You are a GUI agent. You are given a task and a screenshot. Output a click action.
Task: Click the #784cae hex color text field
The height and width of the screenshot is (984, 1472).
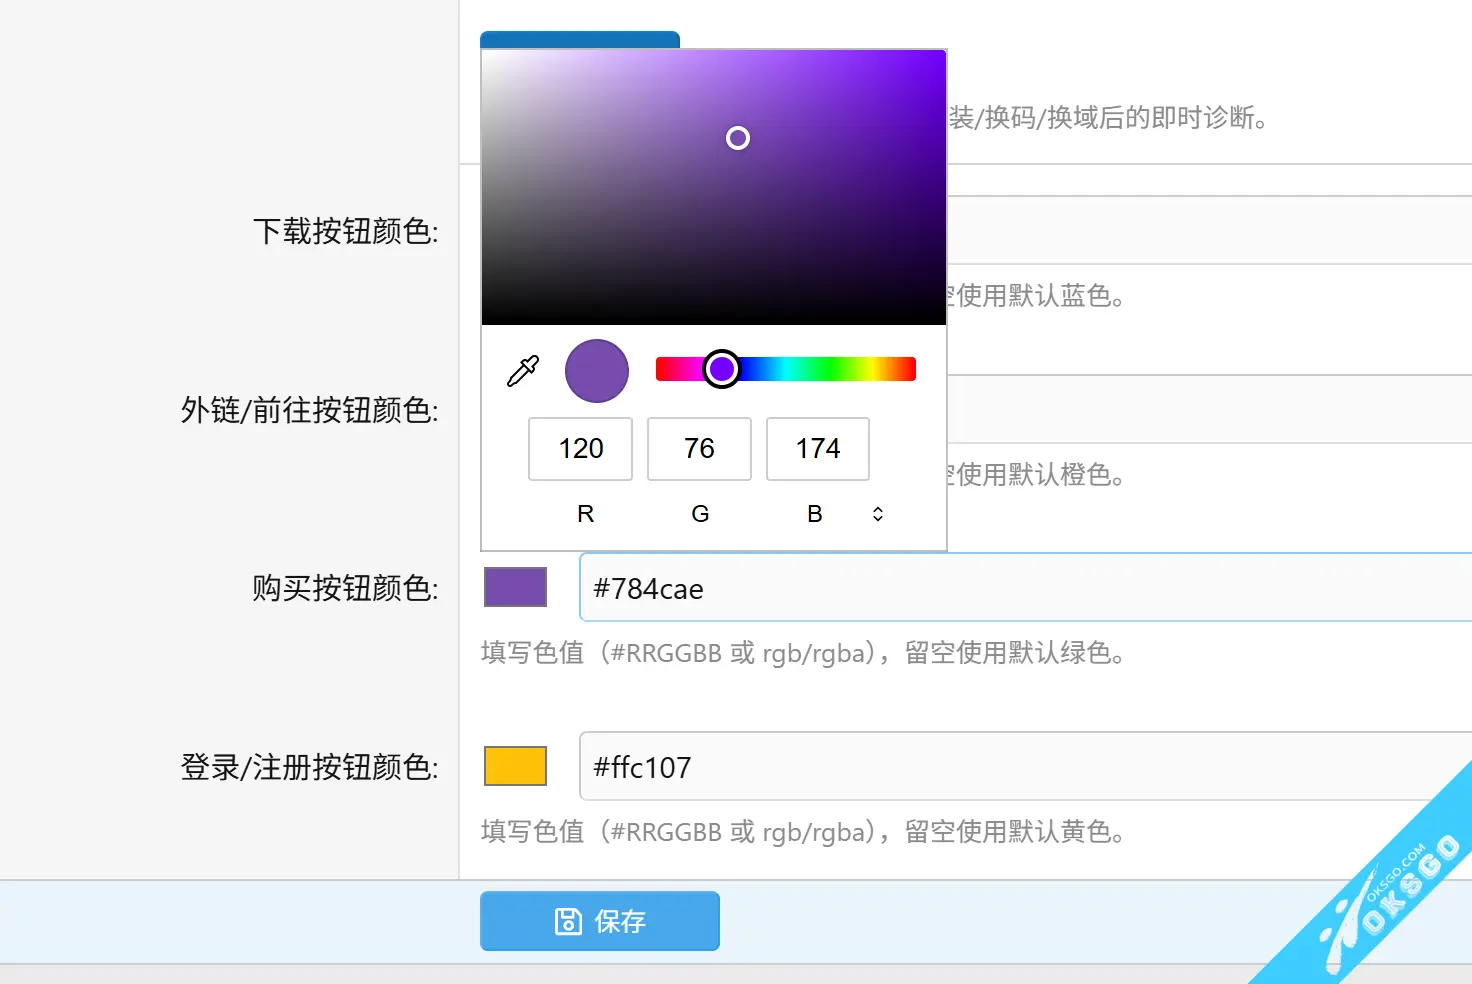point(1020,588)
